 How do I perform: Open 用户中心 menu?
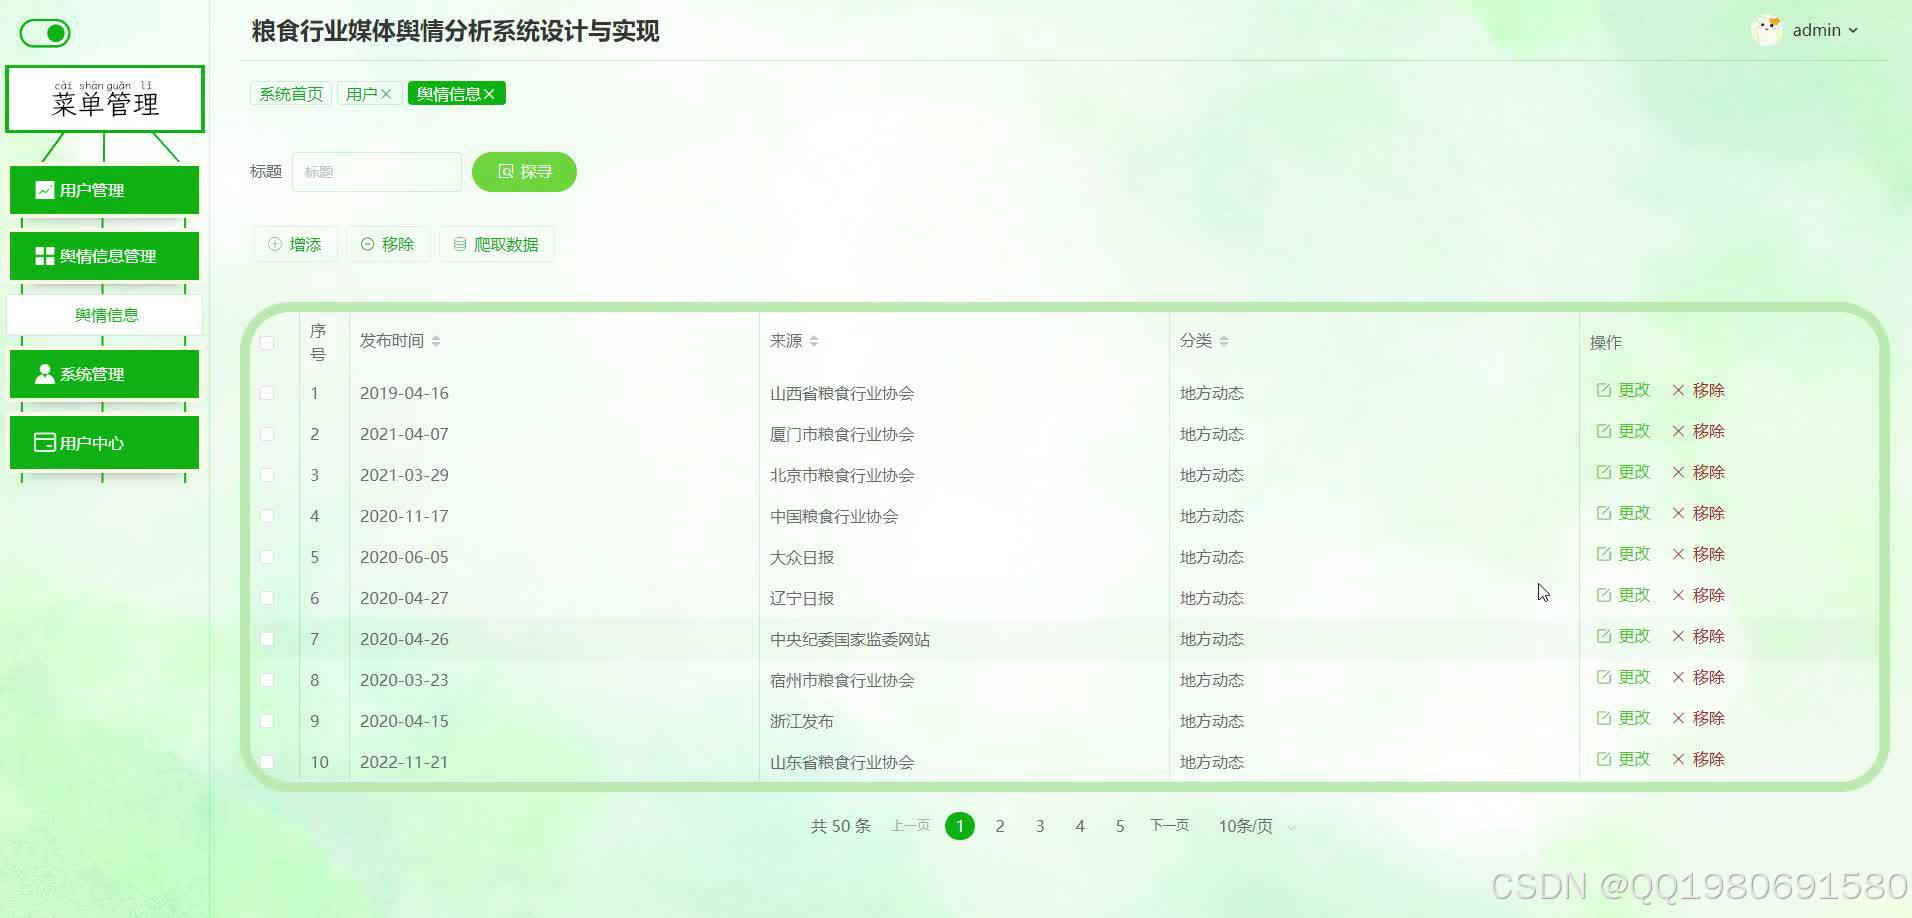tap(104, 442)
